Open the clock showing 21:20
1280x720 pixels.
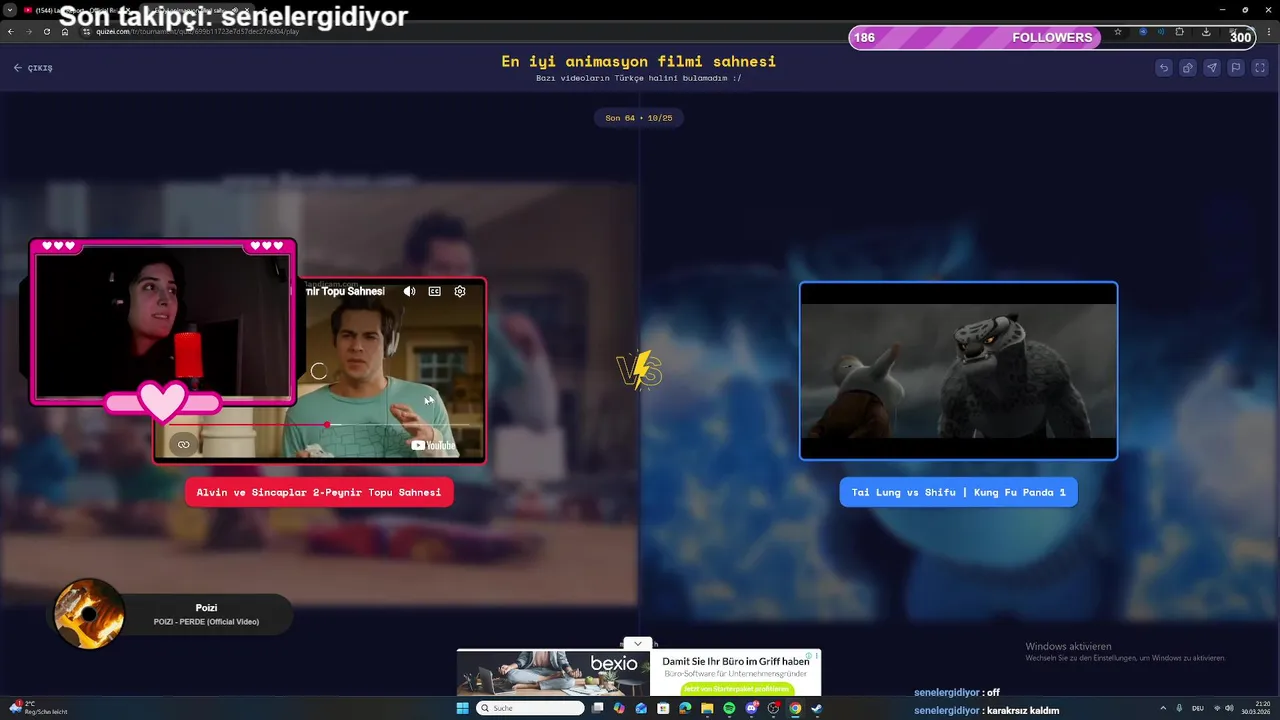point(1255,708)
